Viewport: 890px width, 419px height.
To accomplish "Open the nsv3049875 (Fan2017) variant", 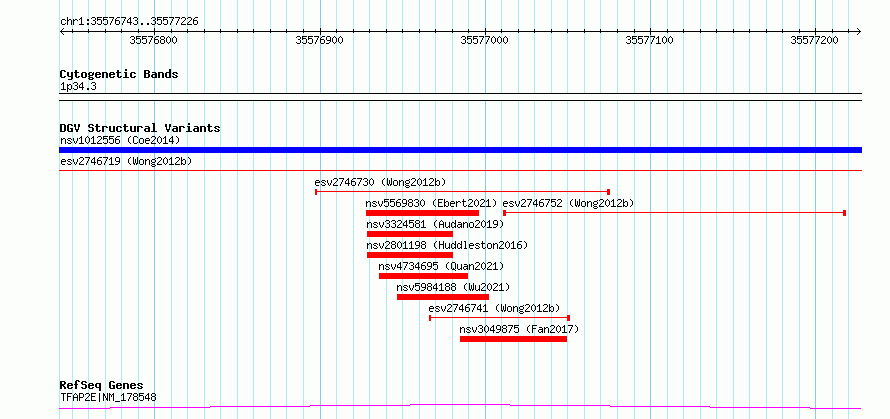I will click(519, 329).
